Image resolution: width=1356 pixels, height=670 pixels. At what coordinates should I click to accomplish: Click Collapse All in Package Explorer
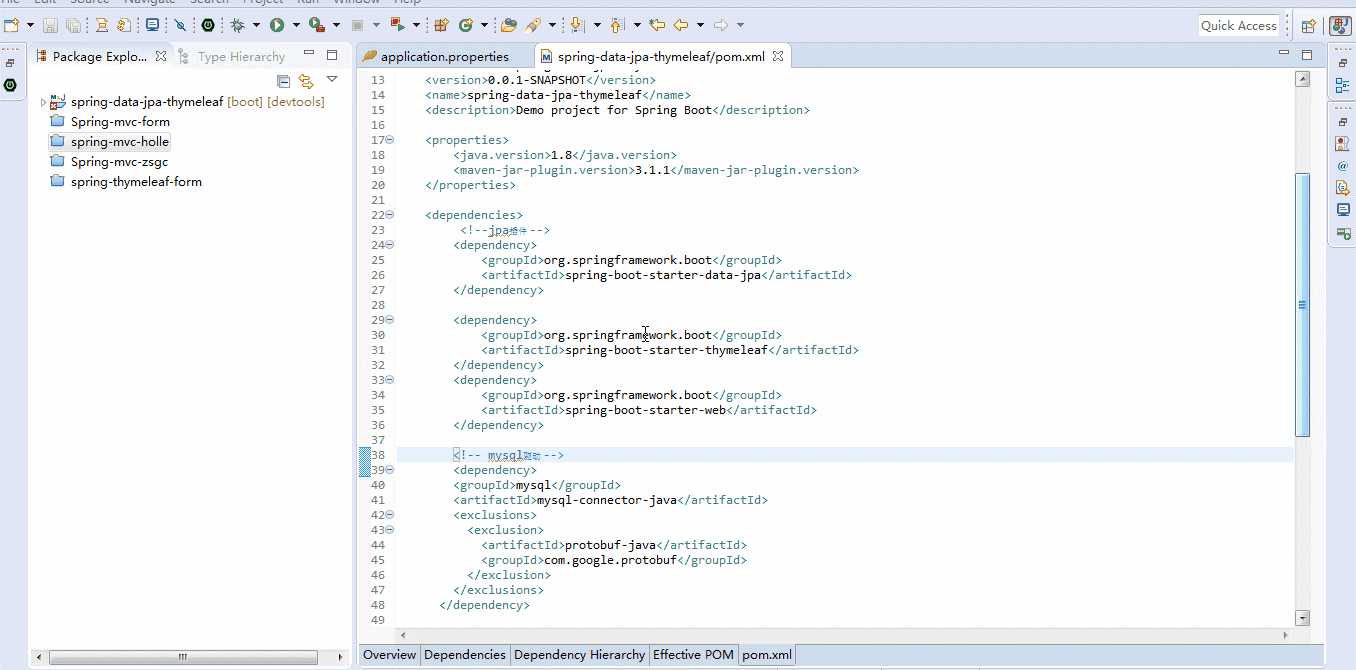click(x=283, y=81)
